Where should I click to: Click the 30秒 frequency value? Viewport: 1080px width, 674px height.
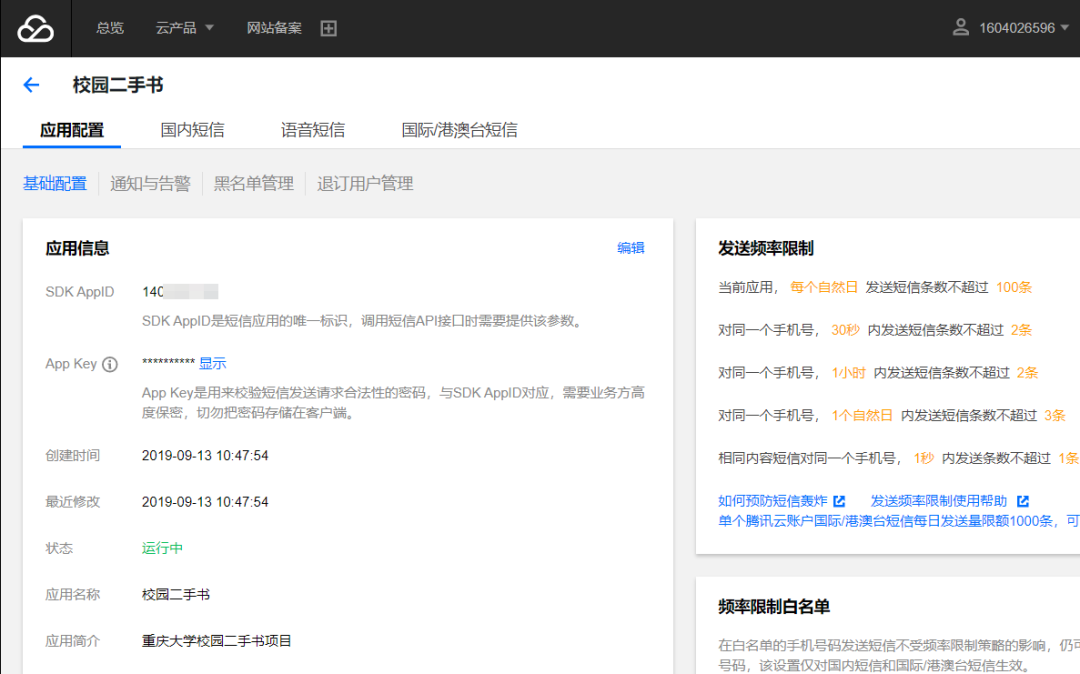[845, 330]
